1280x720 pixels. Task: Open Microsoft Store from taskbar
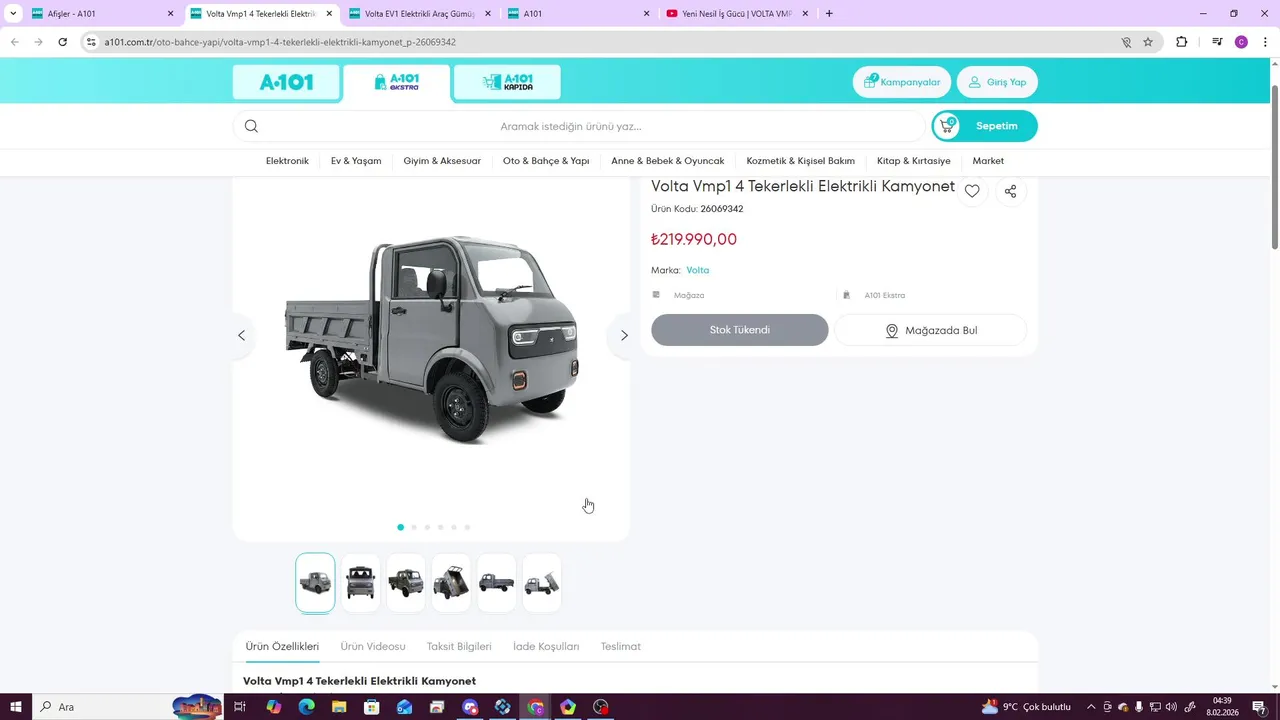[x=371, y=707]
